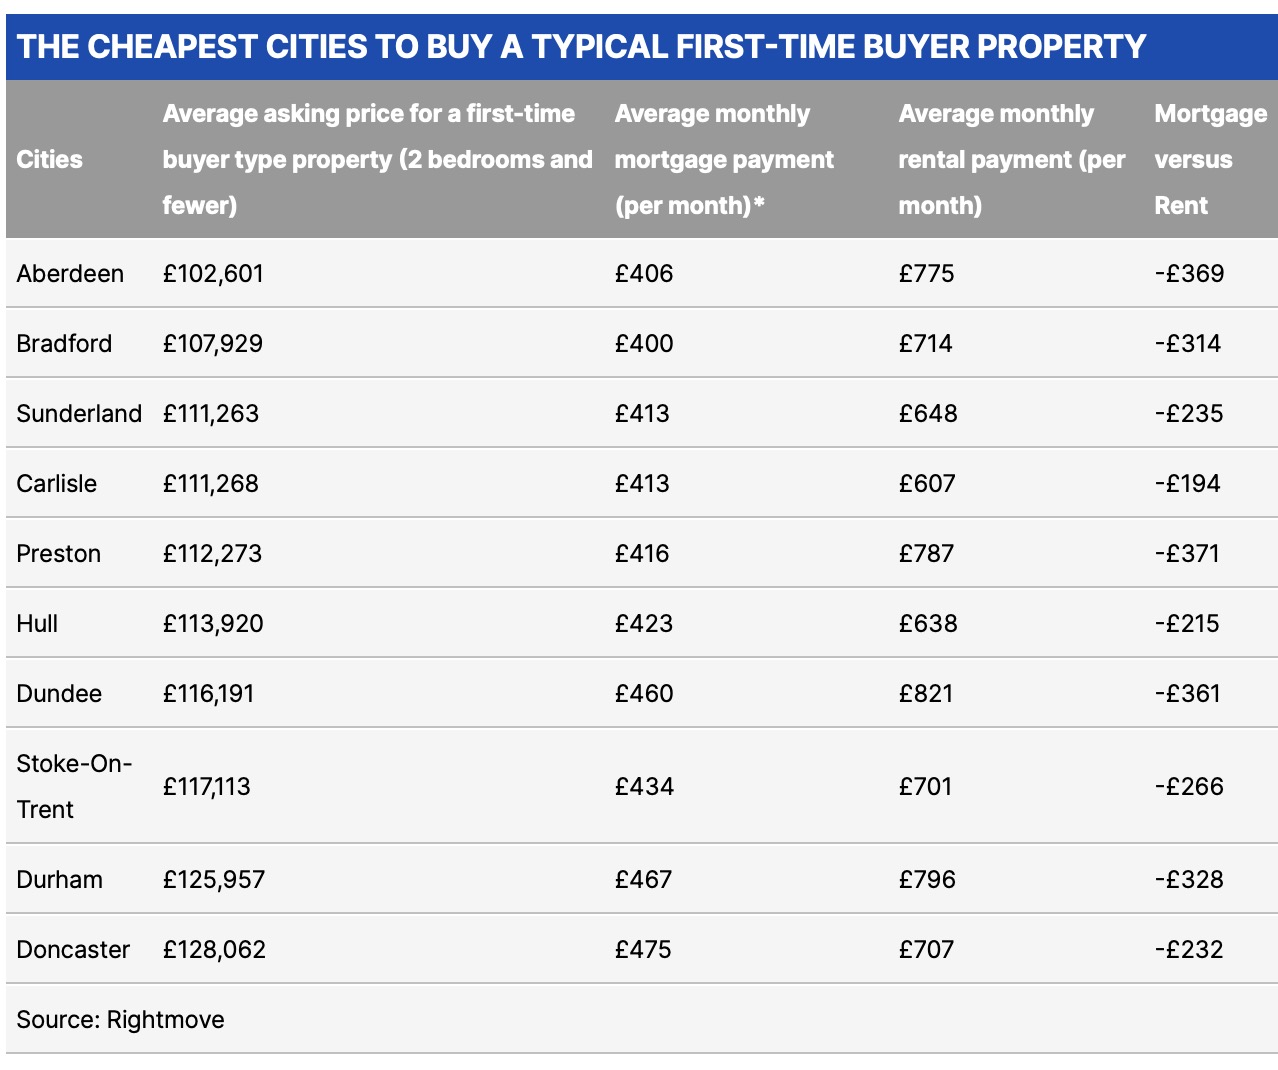Click the "Source: Rightmove" footer text
This screenshot has width=1278, height=1070.
(x=120, y=1020)
